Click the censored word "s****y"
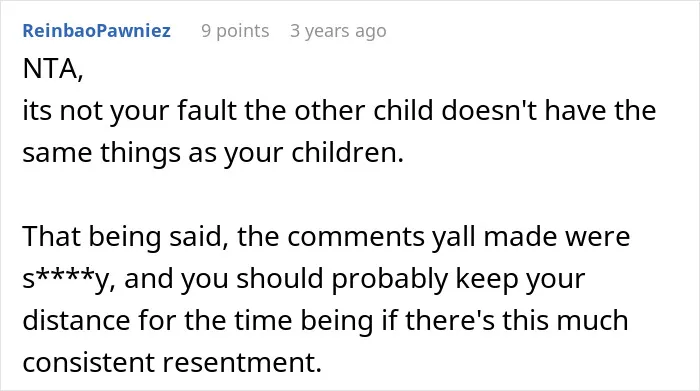Image resolution: width=700 pixels, height=391 pixels. [x=68, y=279]
